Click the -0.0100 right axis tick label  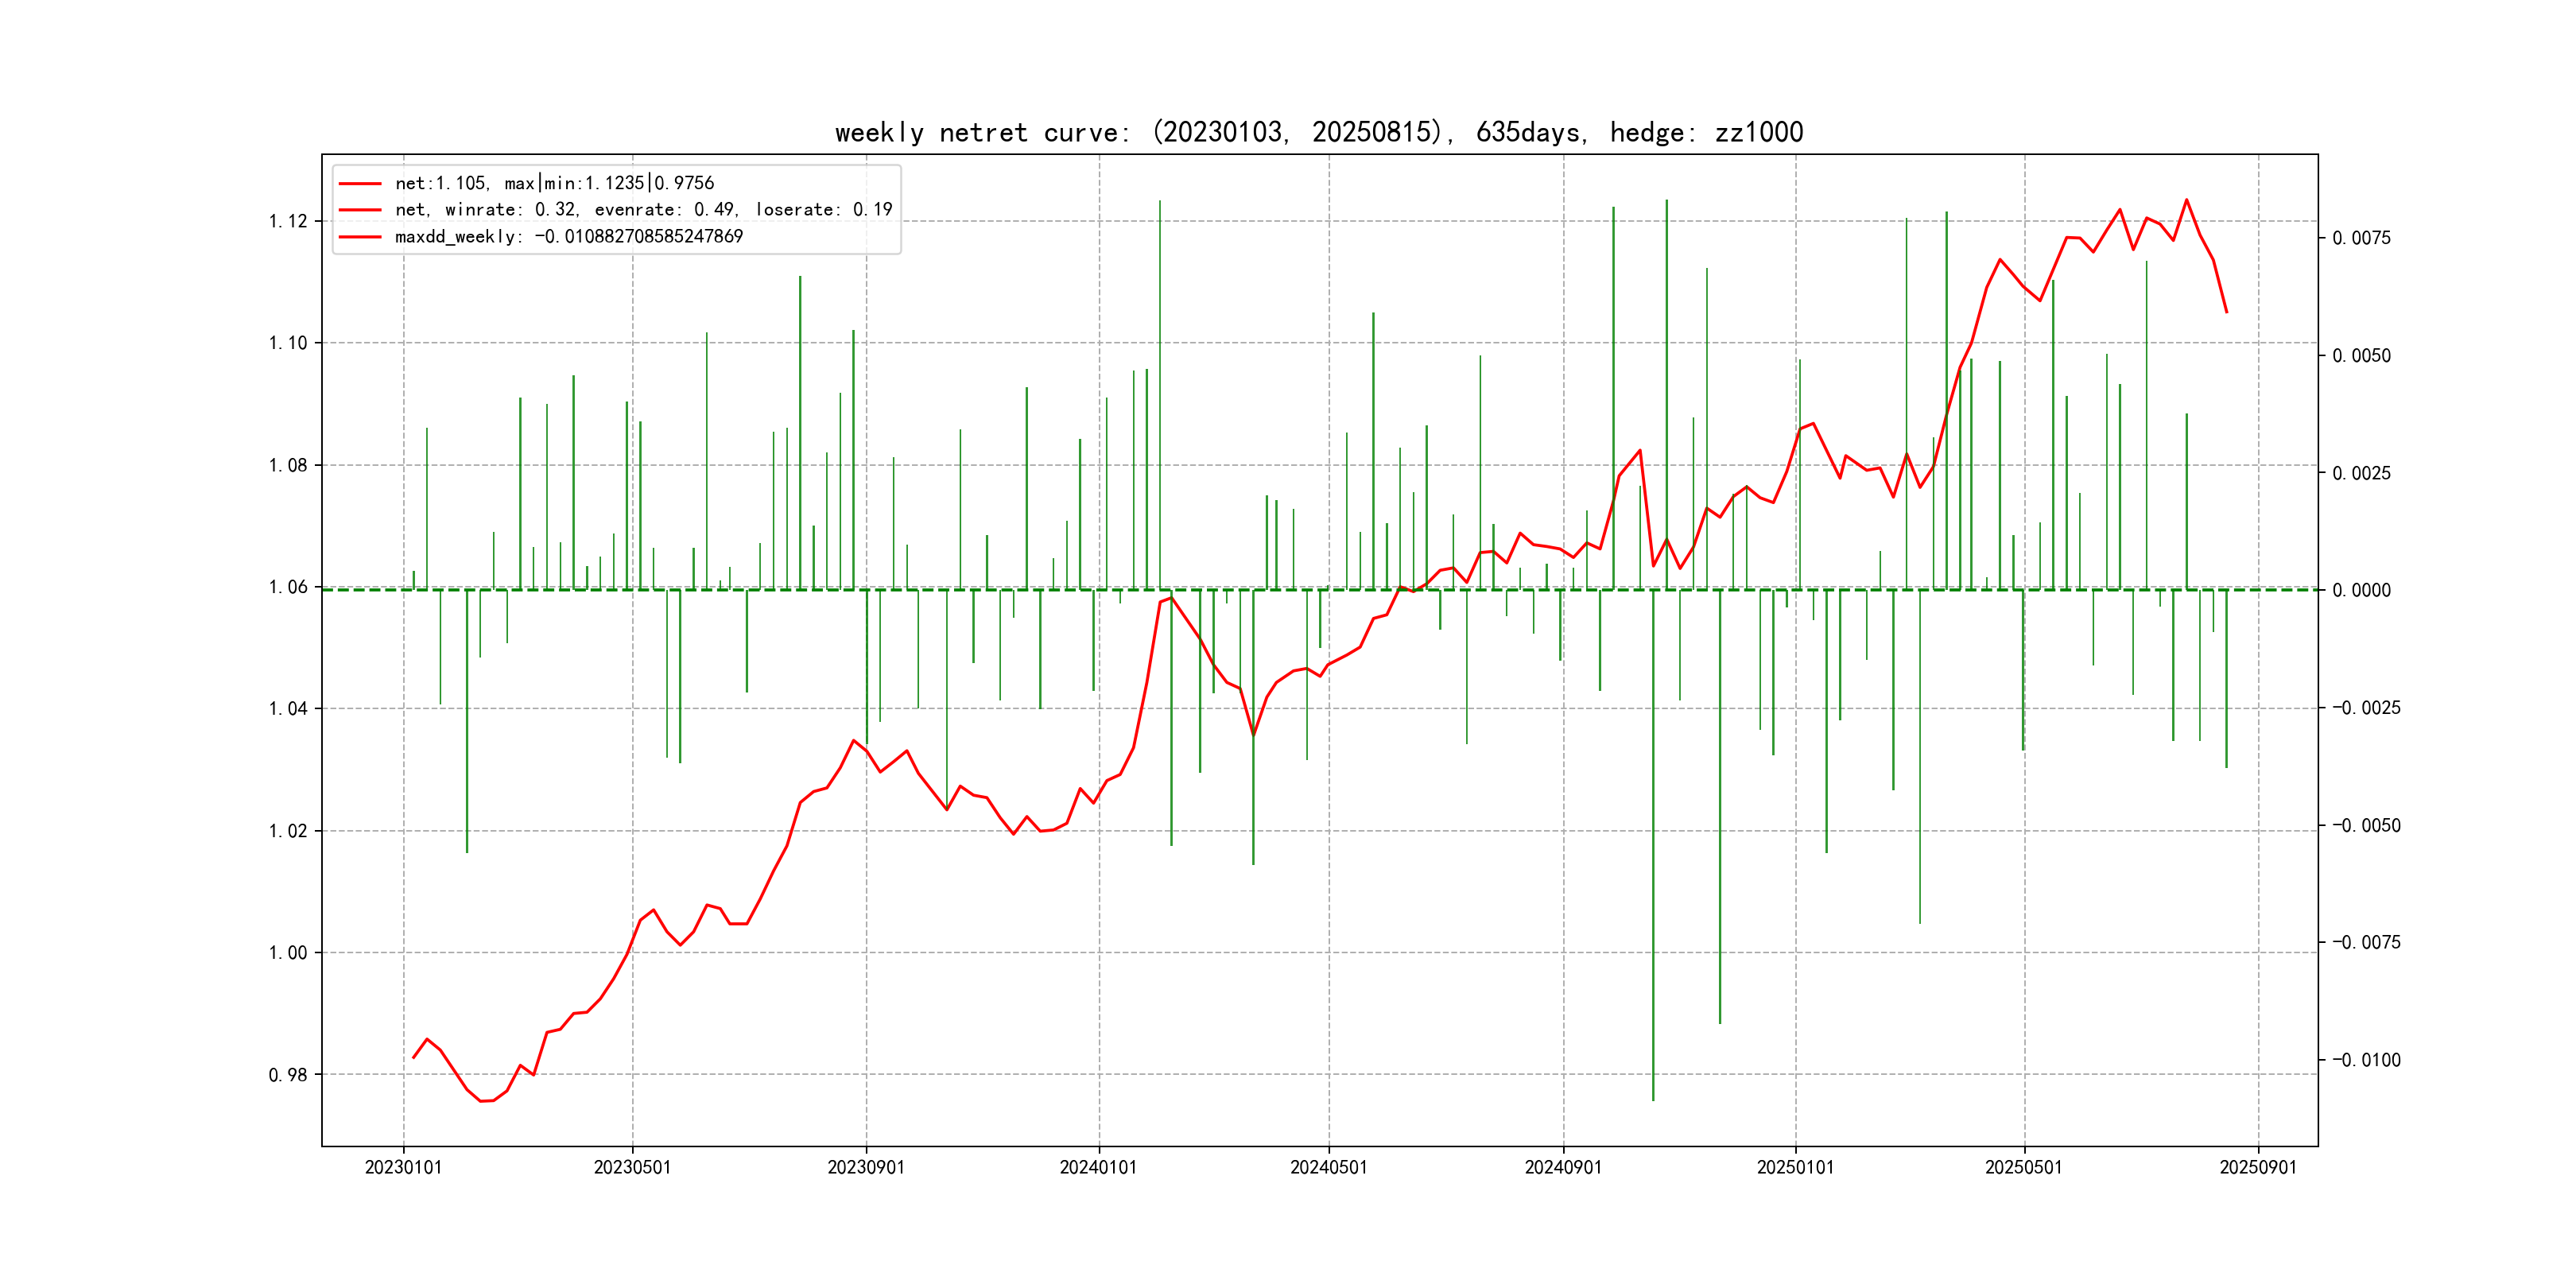pyautogui.click(x=2366, y=1060)
